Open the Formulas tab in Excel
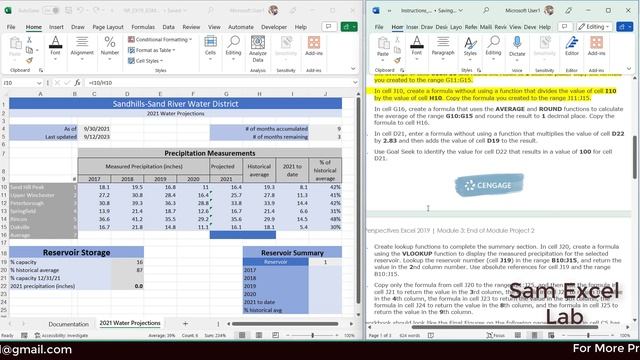 coord(143,27)
